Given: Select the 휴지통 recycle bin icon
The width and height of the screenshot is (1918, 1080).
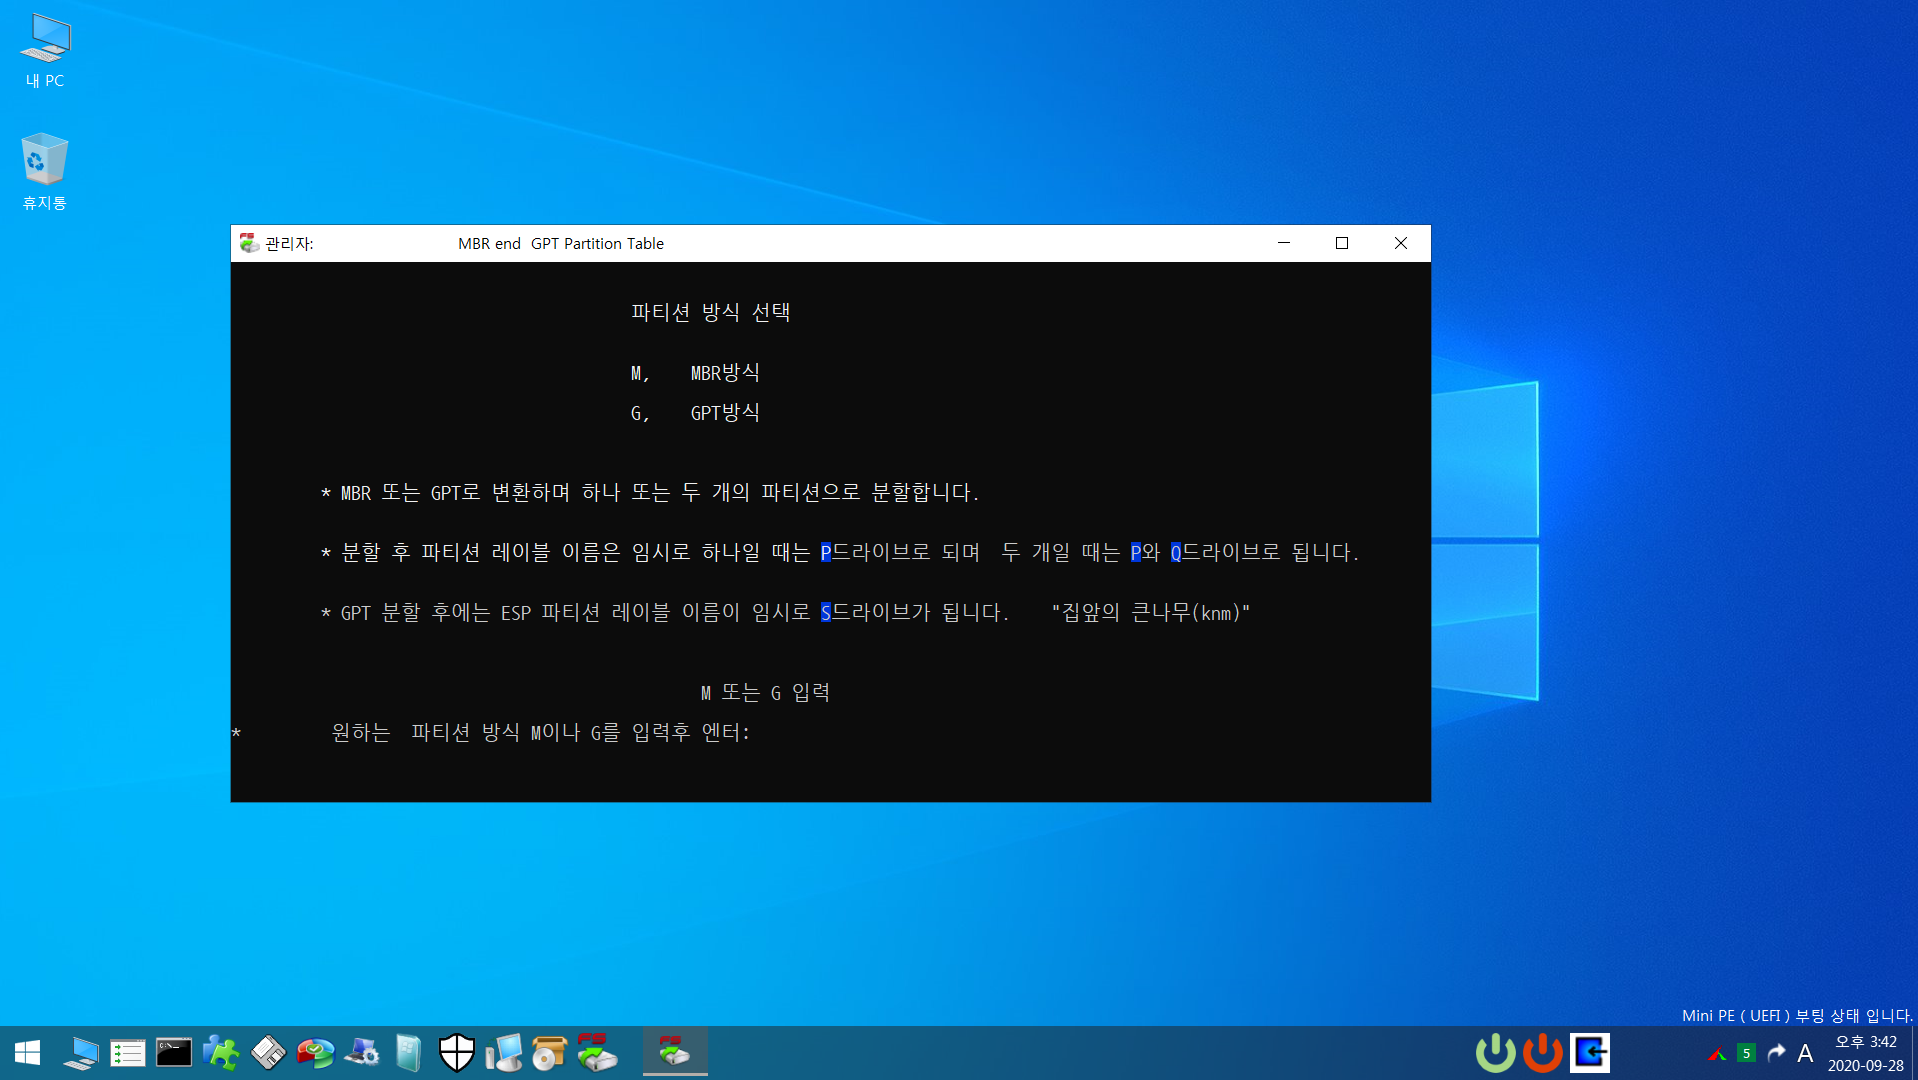Looking at the screenshot, I should pos(45,172).
